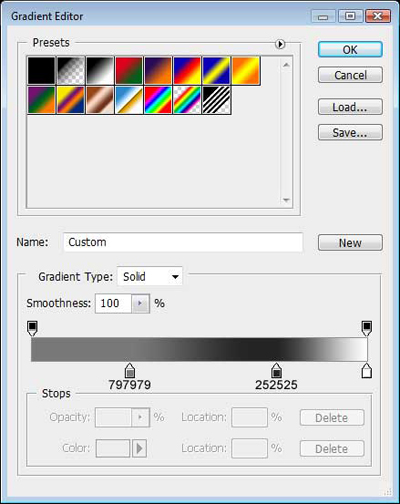Select the 797979 color stop
400x504 pixels.
point(130,370)
